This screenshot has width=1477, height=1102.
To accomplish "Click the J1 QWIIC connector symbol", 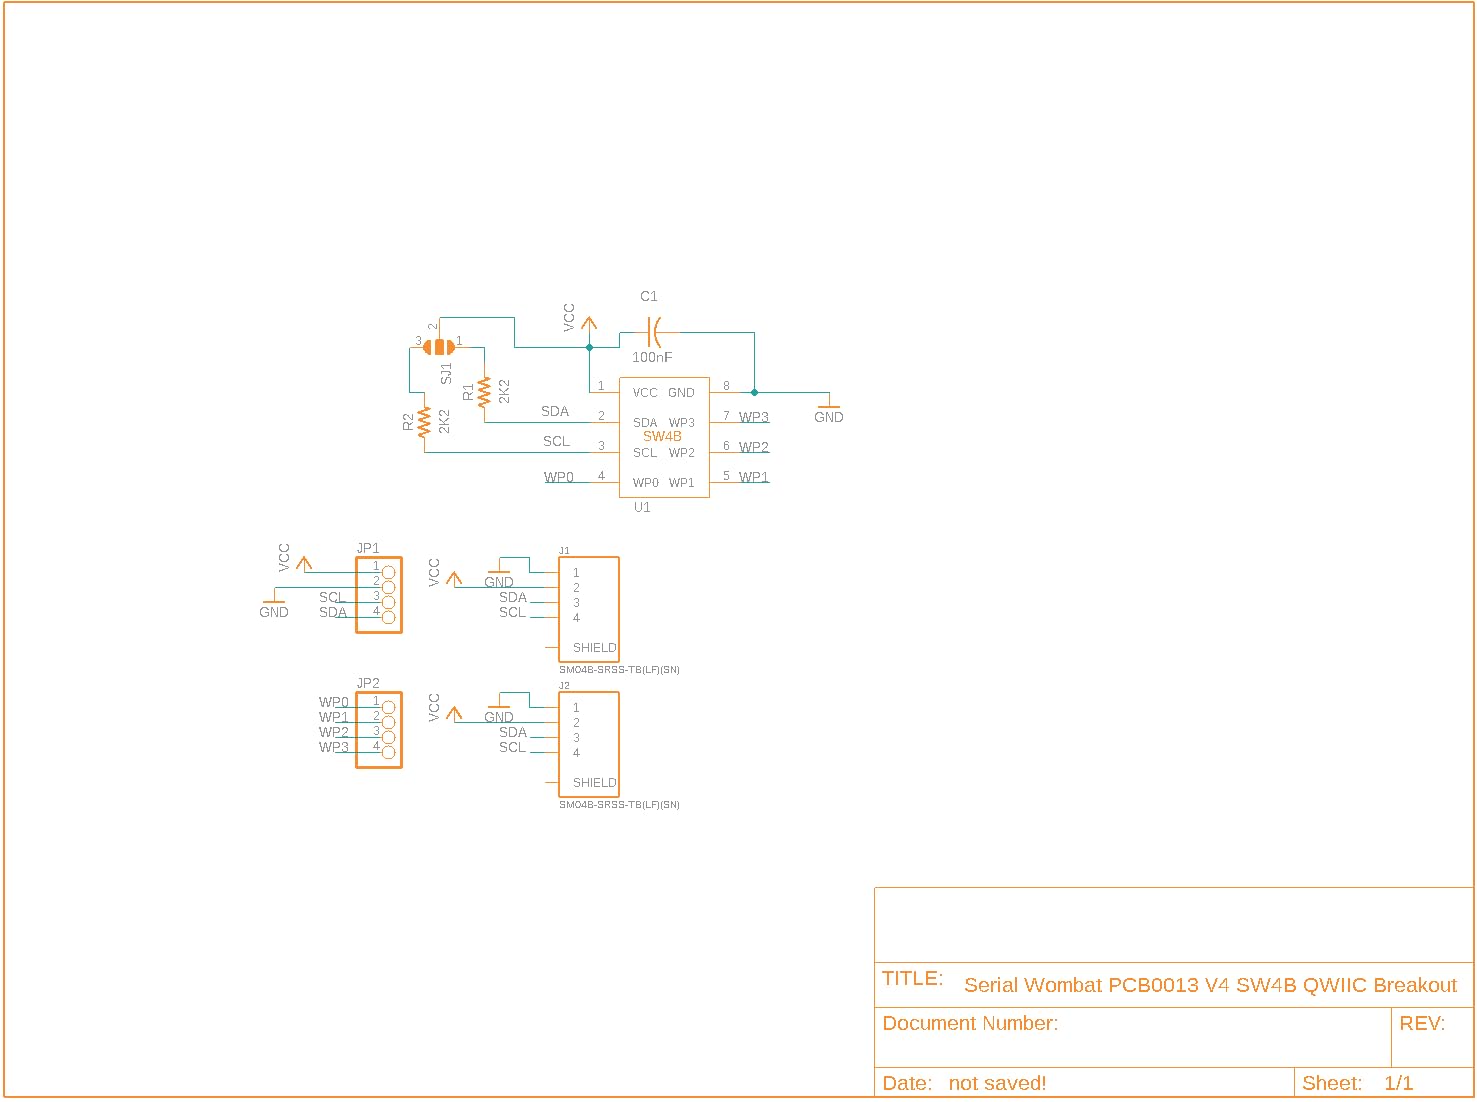I will 589,609.
